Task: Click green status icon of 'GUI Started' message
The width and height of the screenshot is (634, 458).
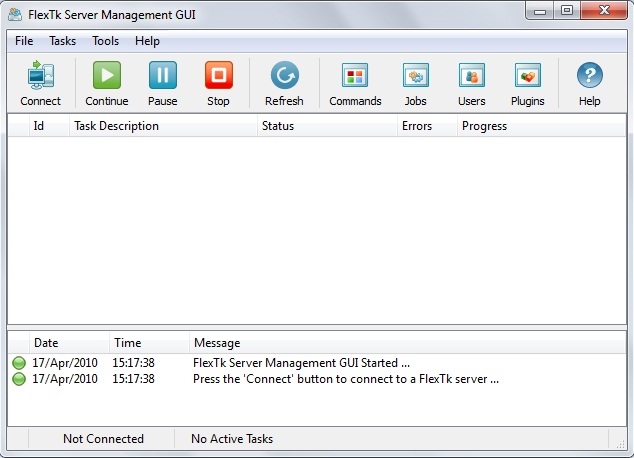Action: point(19,363)
